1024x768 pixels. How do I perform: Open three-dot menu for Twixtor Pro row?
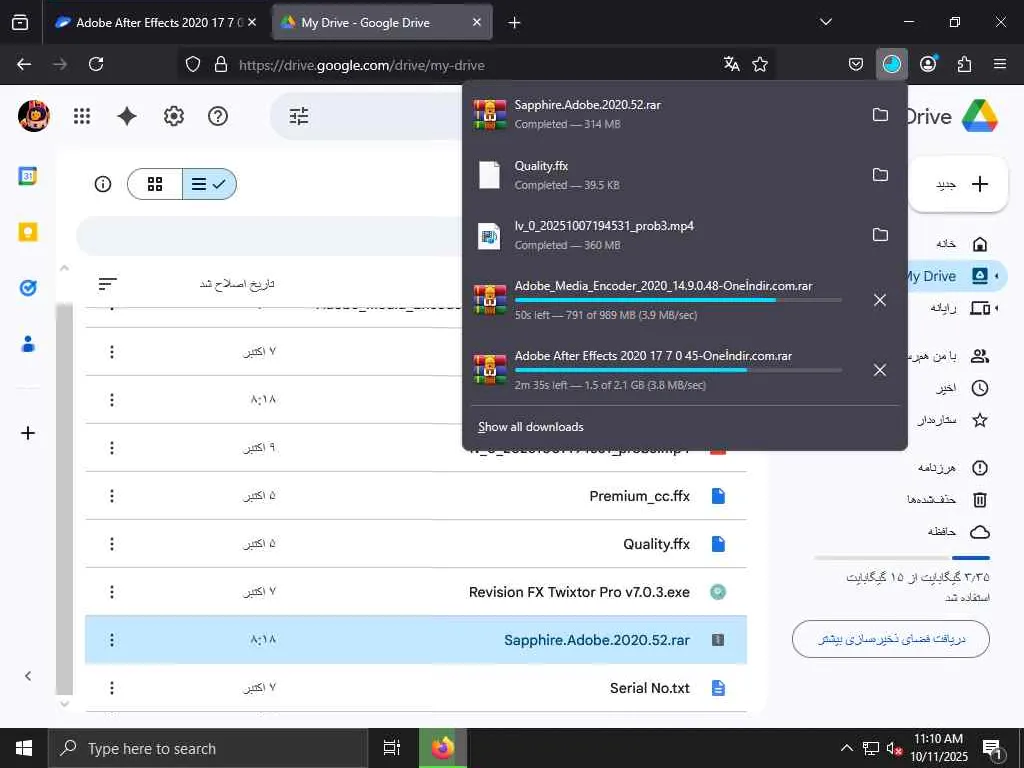[x=112, y=592]
